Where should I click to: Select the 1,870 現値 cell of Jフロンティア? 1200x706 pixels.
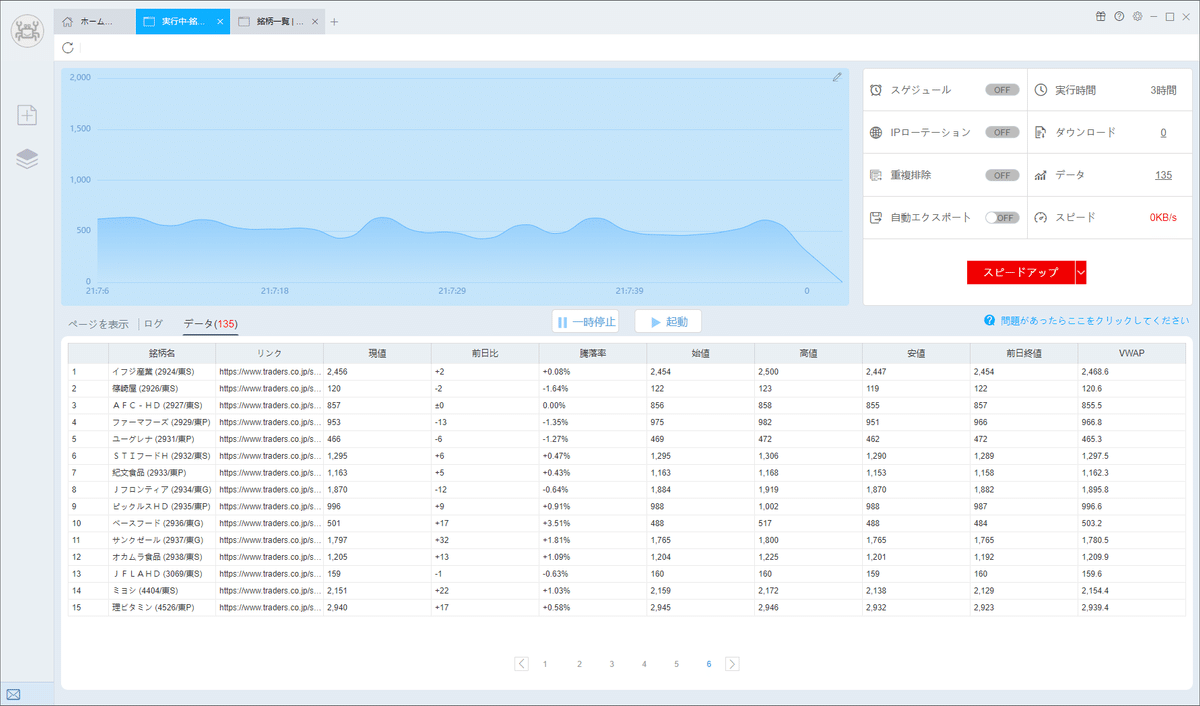pyautogui.click(x=377, y=489)
